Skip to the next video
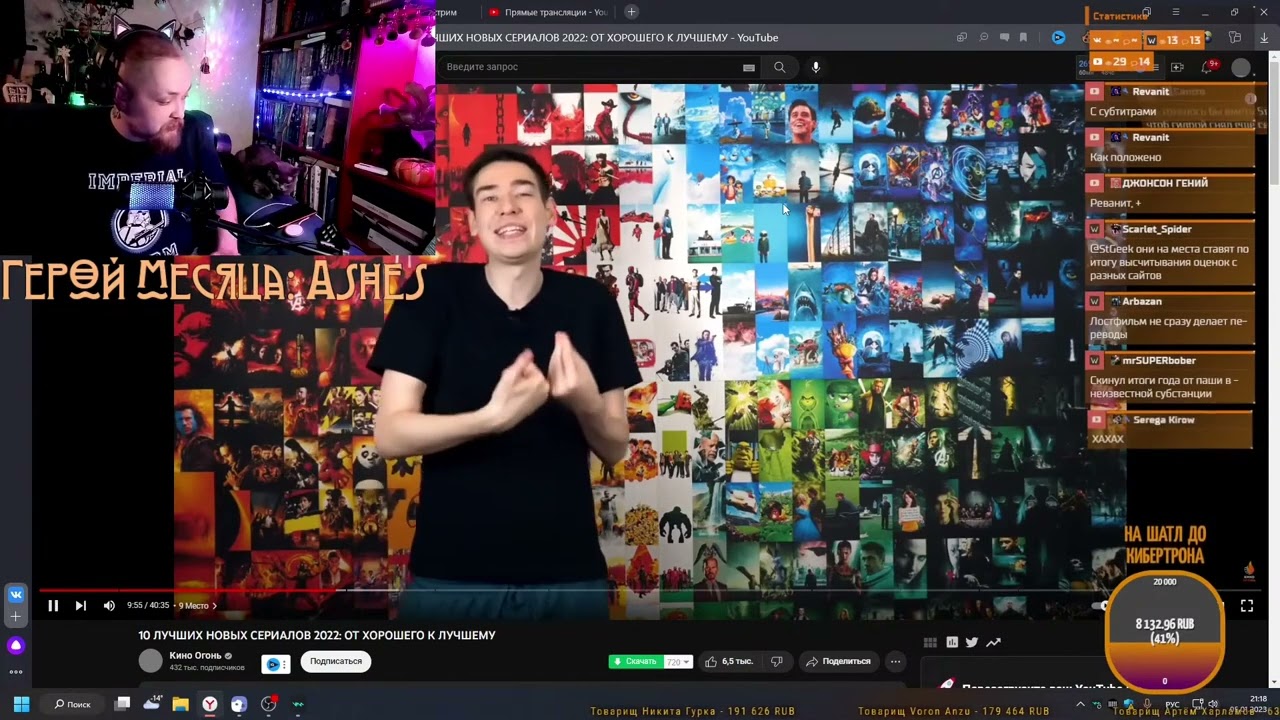Image resolution: width=1280 pixels, height=720 pixels. (81, 605)
